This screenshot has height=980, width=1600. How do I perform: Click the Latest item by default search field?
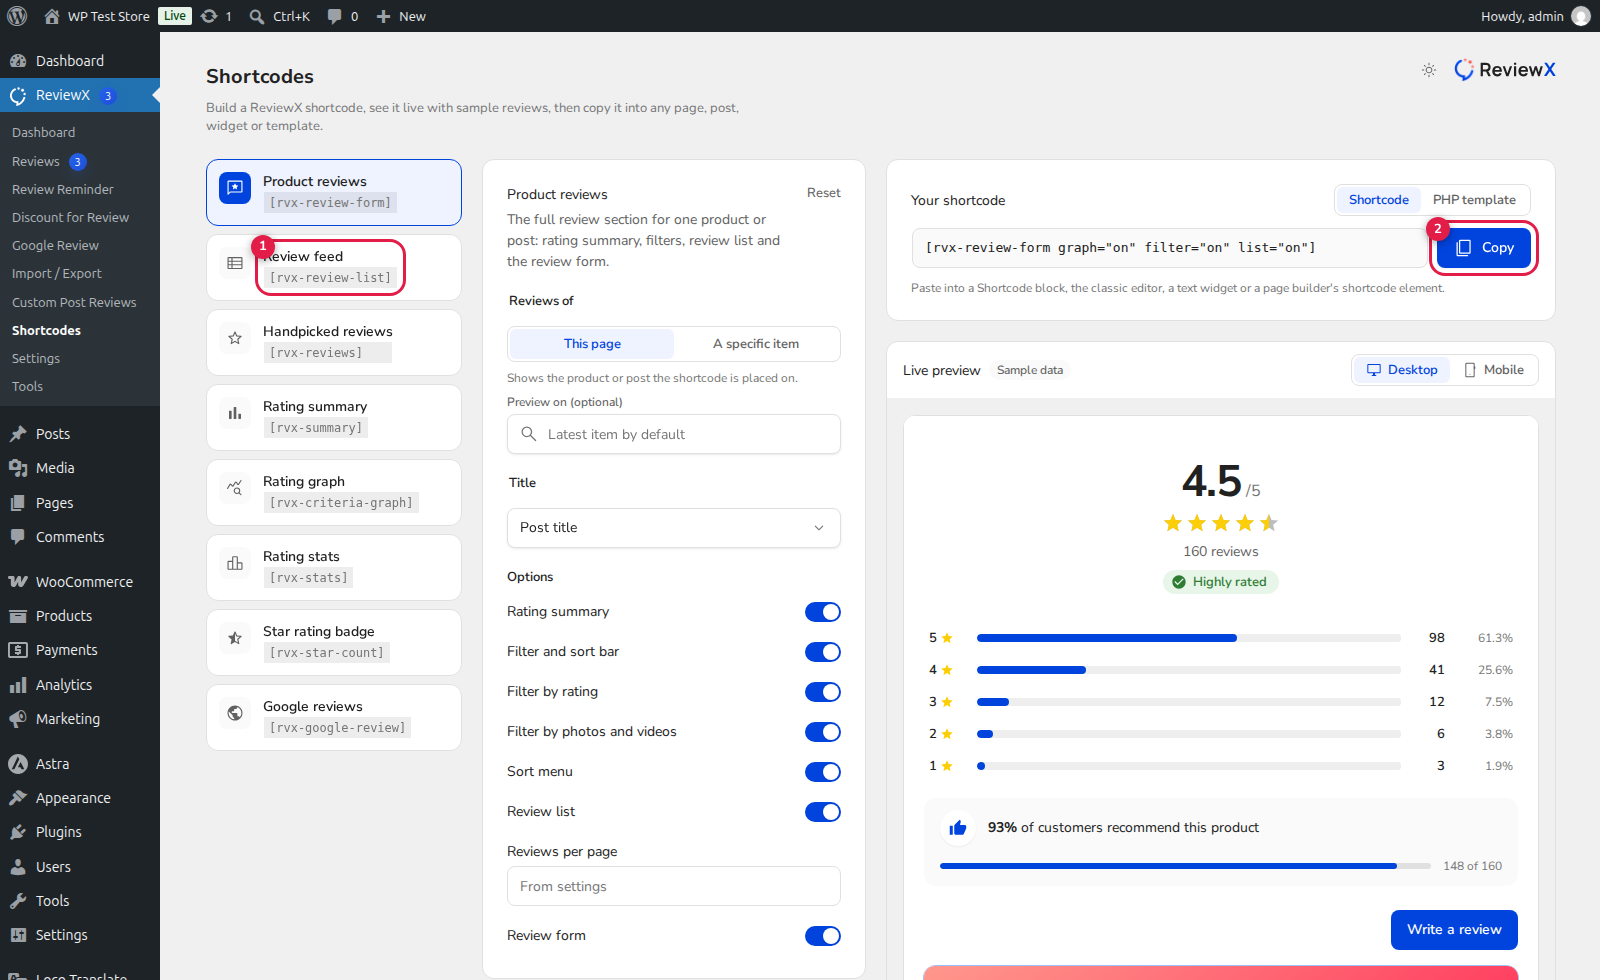pyautogui.click(x=674, y=435)
